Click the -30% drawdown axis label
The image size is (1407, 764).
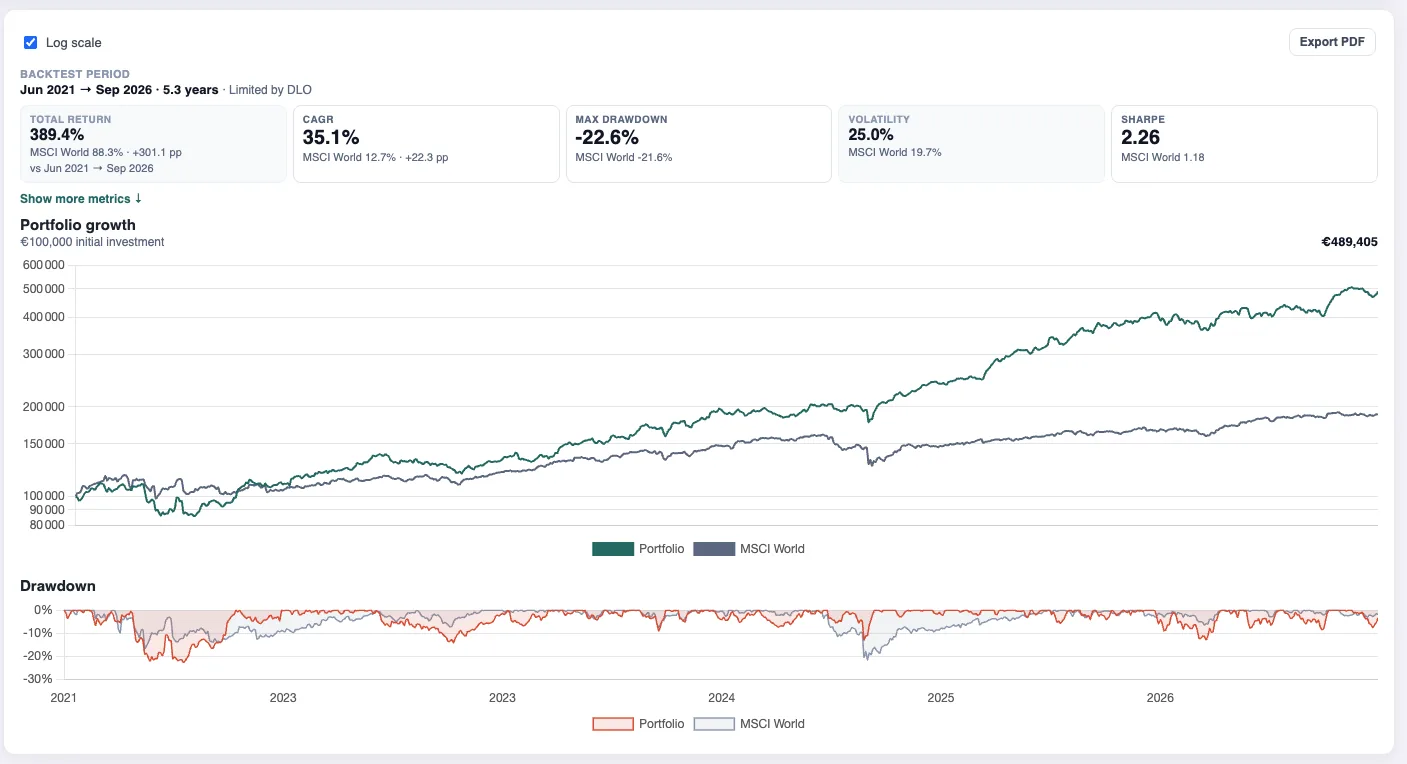pos(37,679)
